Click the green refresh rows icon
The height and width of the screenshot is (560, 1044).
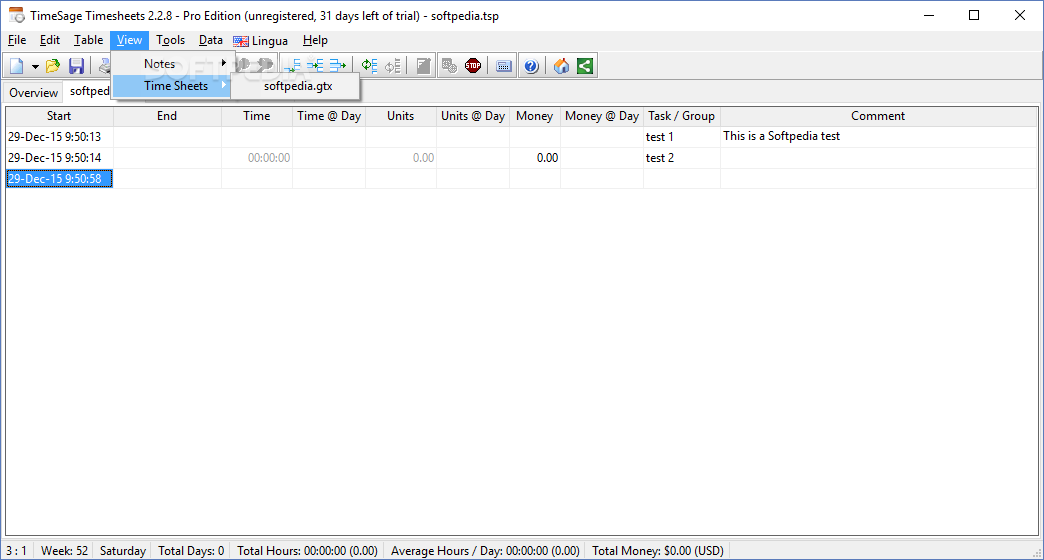[370, 66]
